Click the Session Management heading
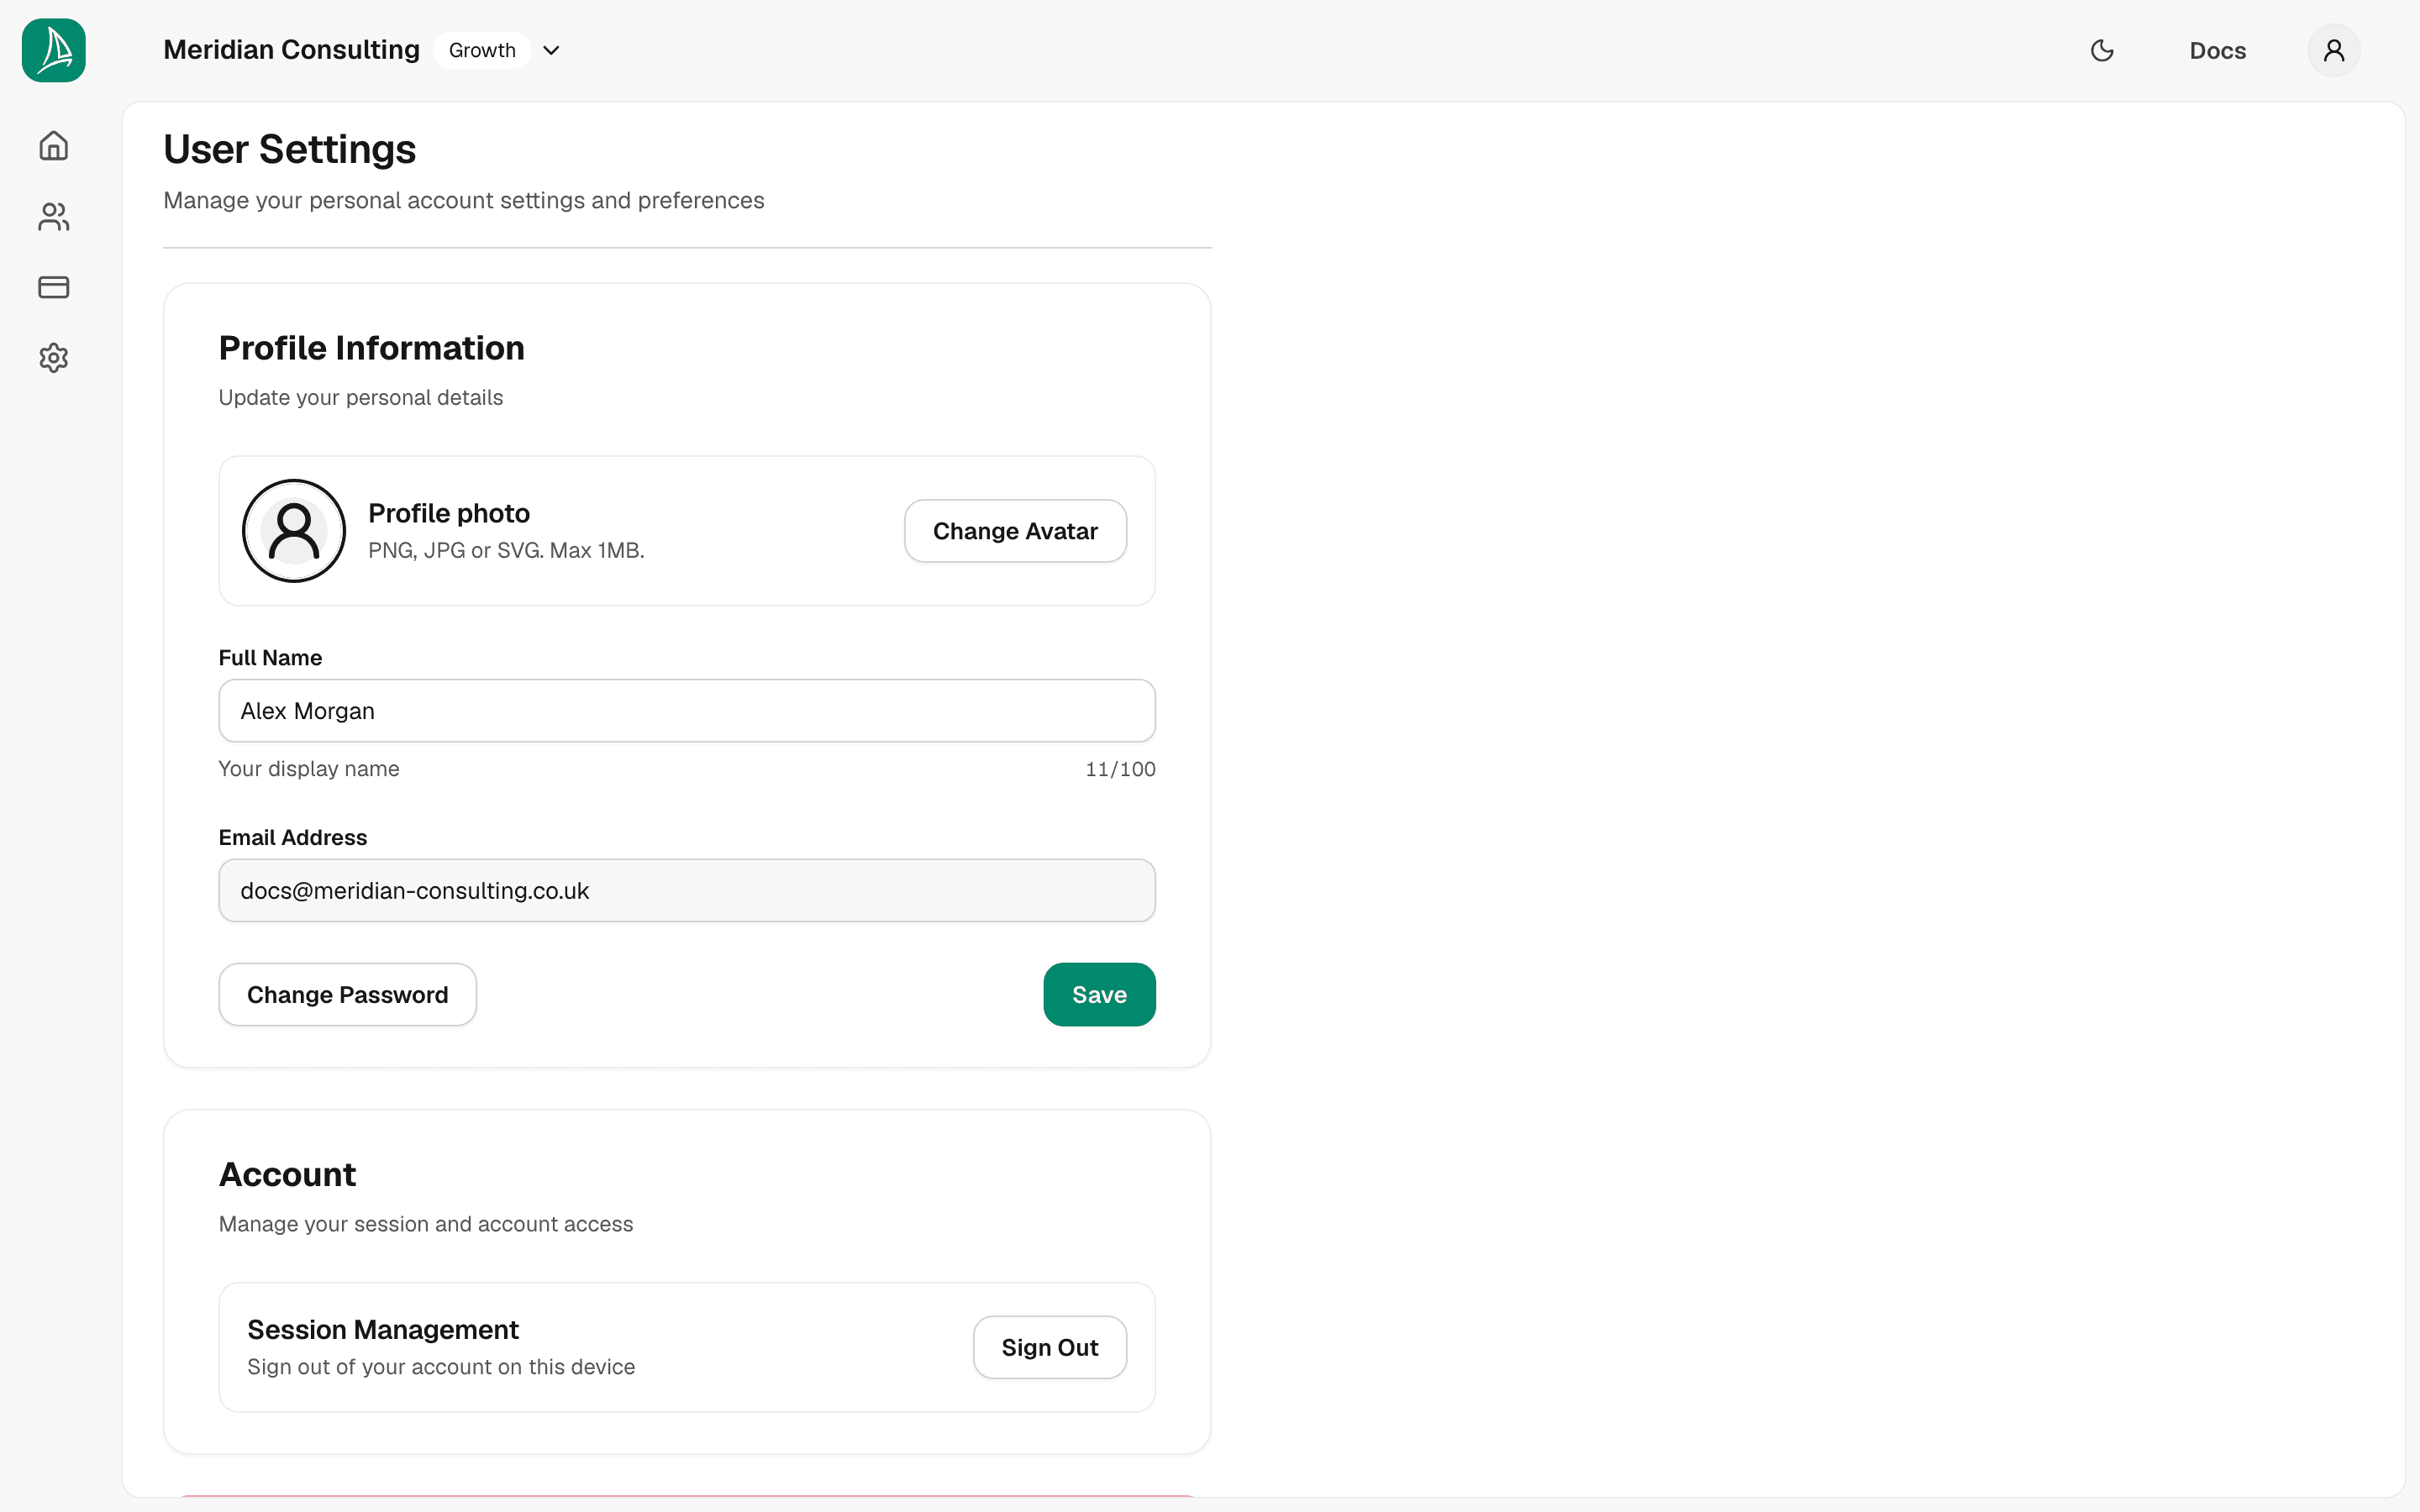This screenshot has width=2420, height=1512. pyautogui.click(x=383, y=1330)
